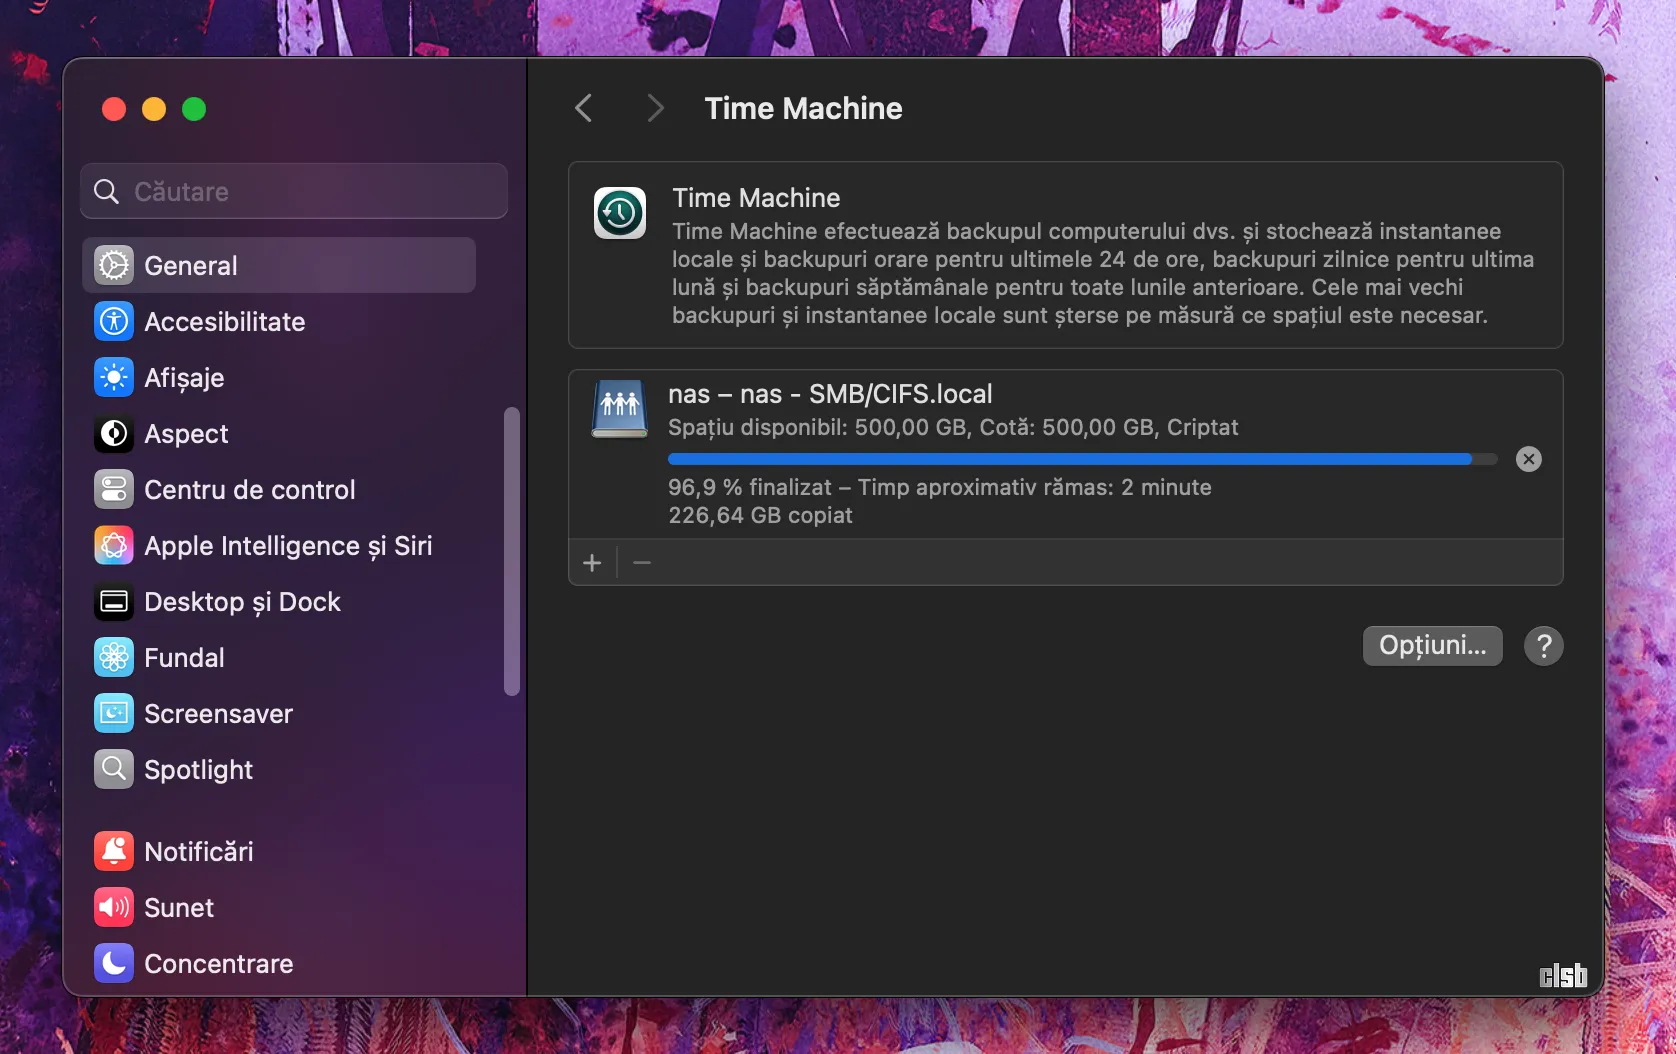This screenshot has height=1054, width=1676.
Task: Click the 'Spațiu disponibil: 500,00 GB' line
Action: 953,427
